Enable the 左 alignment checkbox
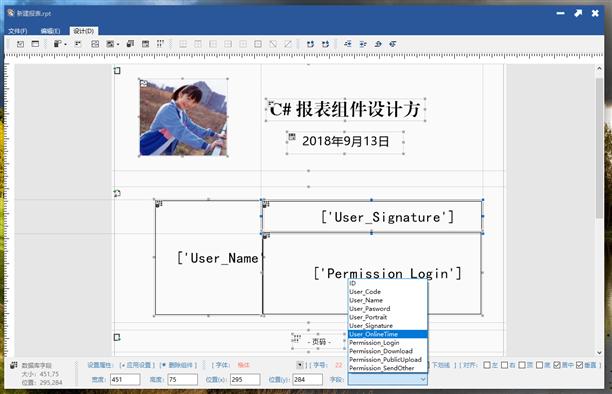 point(487,365)
